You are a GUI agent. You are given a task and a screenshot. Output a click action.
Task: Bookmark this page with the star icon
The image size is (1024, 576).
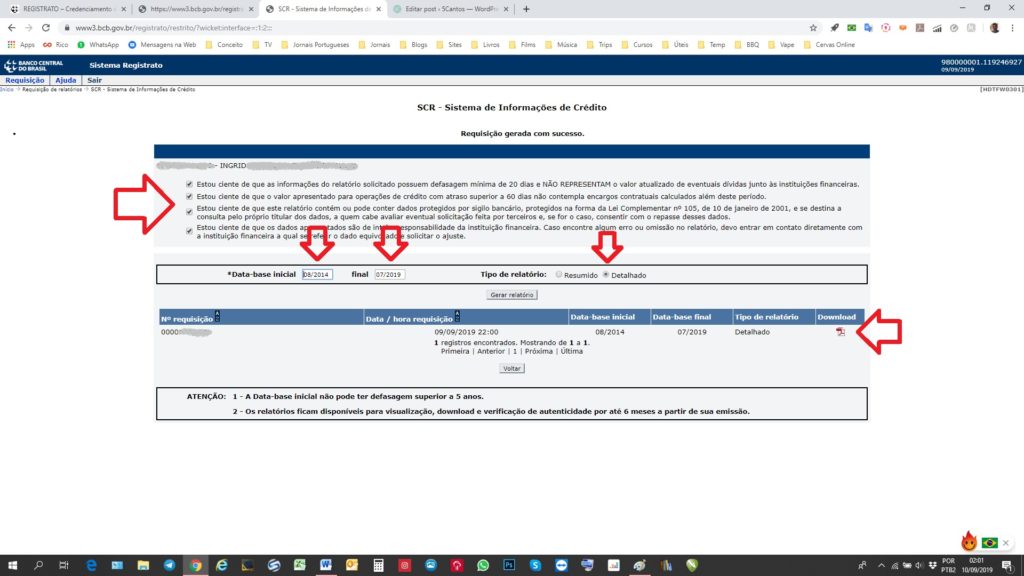pyautogui.click(x=813, y=28)
